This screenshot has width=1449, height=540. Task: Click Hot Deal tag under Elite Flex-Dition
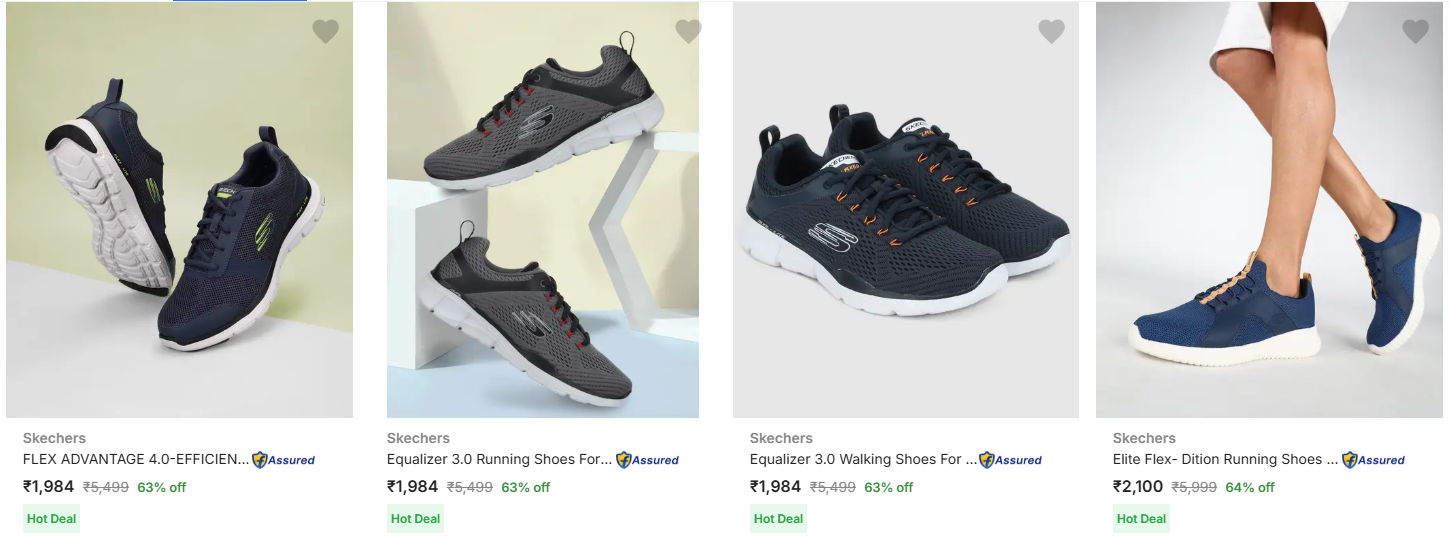coord(1141,519)
